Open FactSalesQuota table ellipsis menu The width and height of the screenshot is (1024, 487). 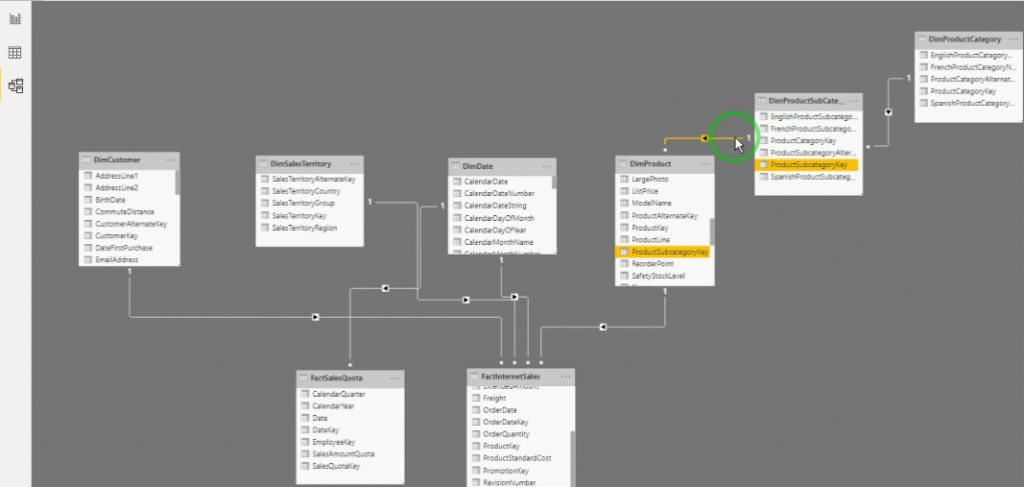coord(394,379)
